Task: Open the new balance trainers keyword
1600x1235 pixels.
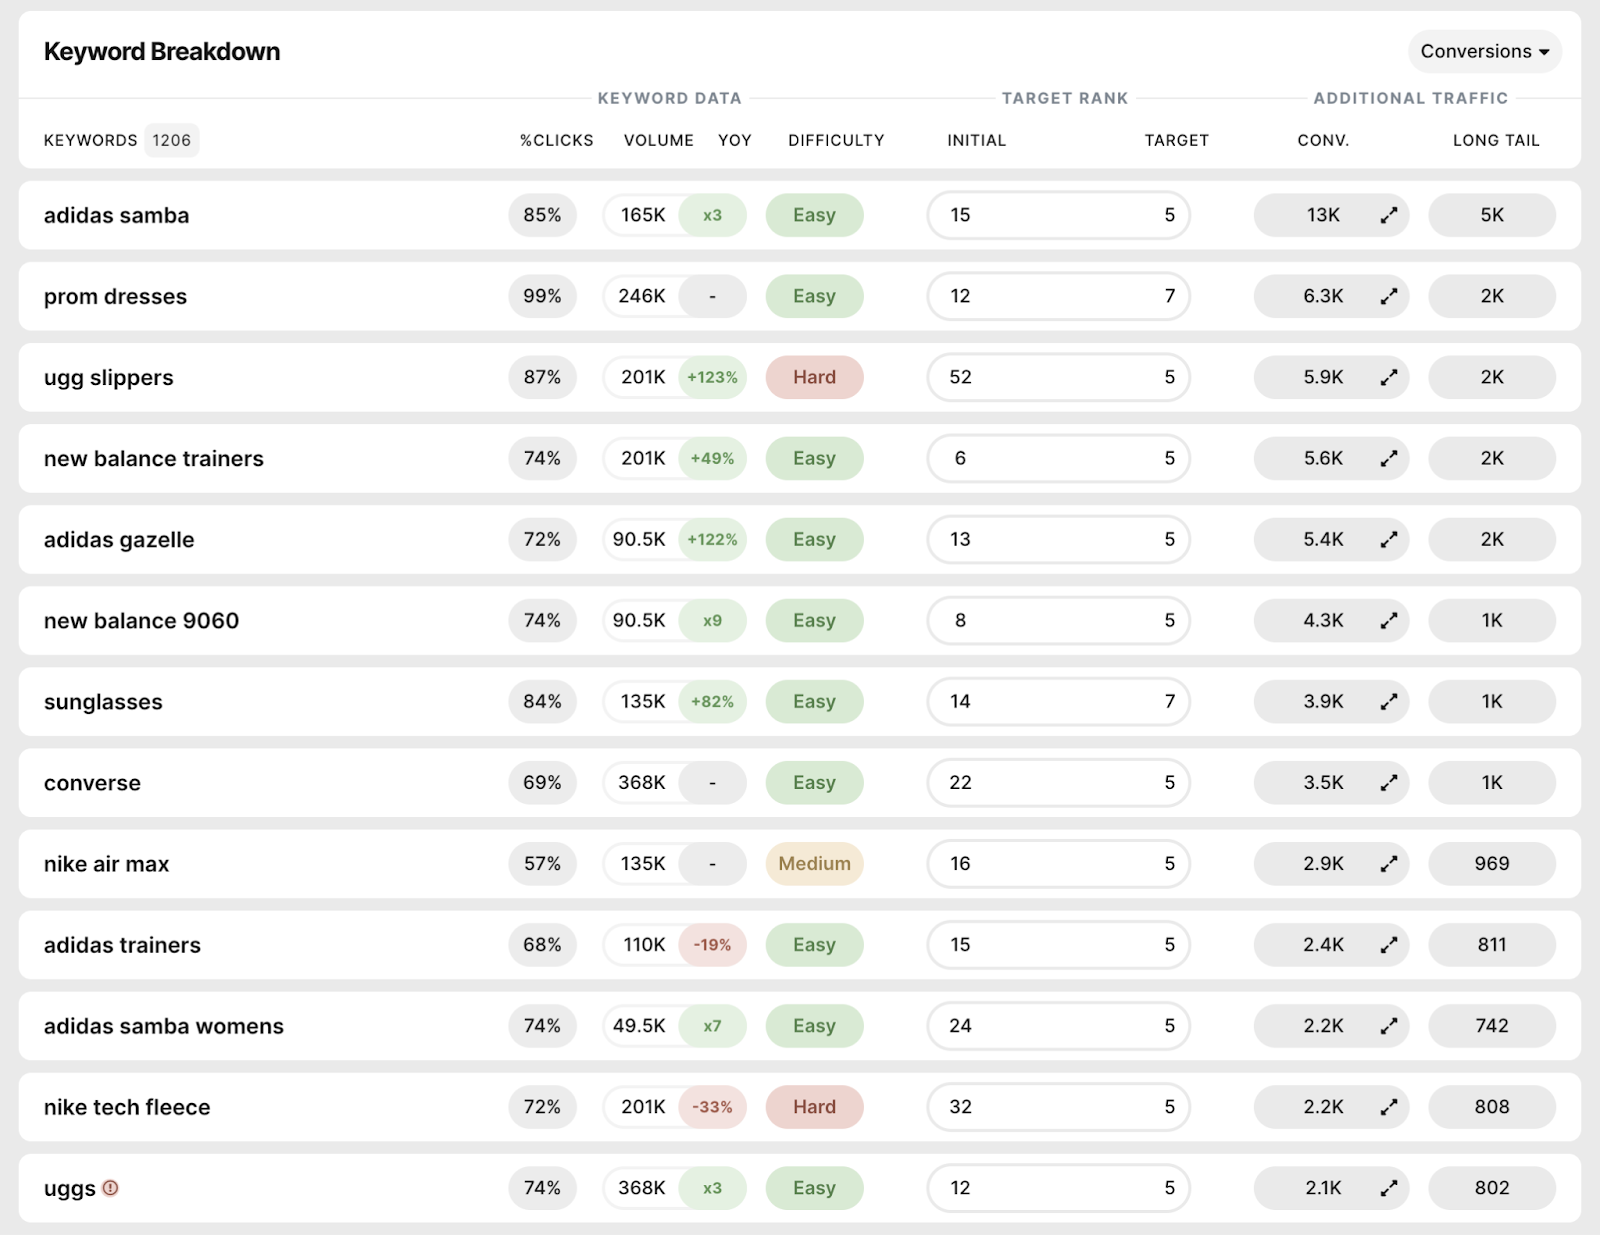Action: (x=154, y=459)
